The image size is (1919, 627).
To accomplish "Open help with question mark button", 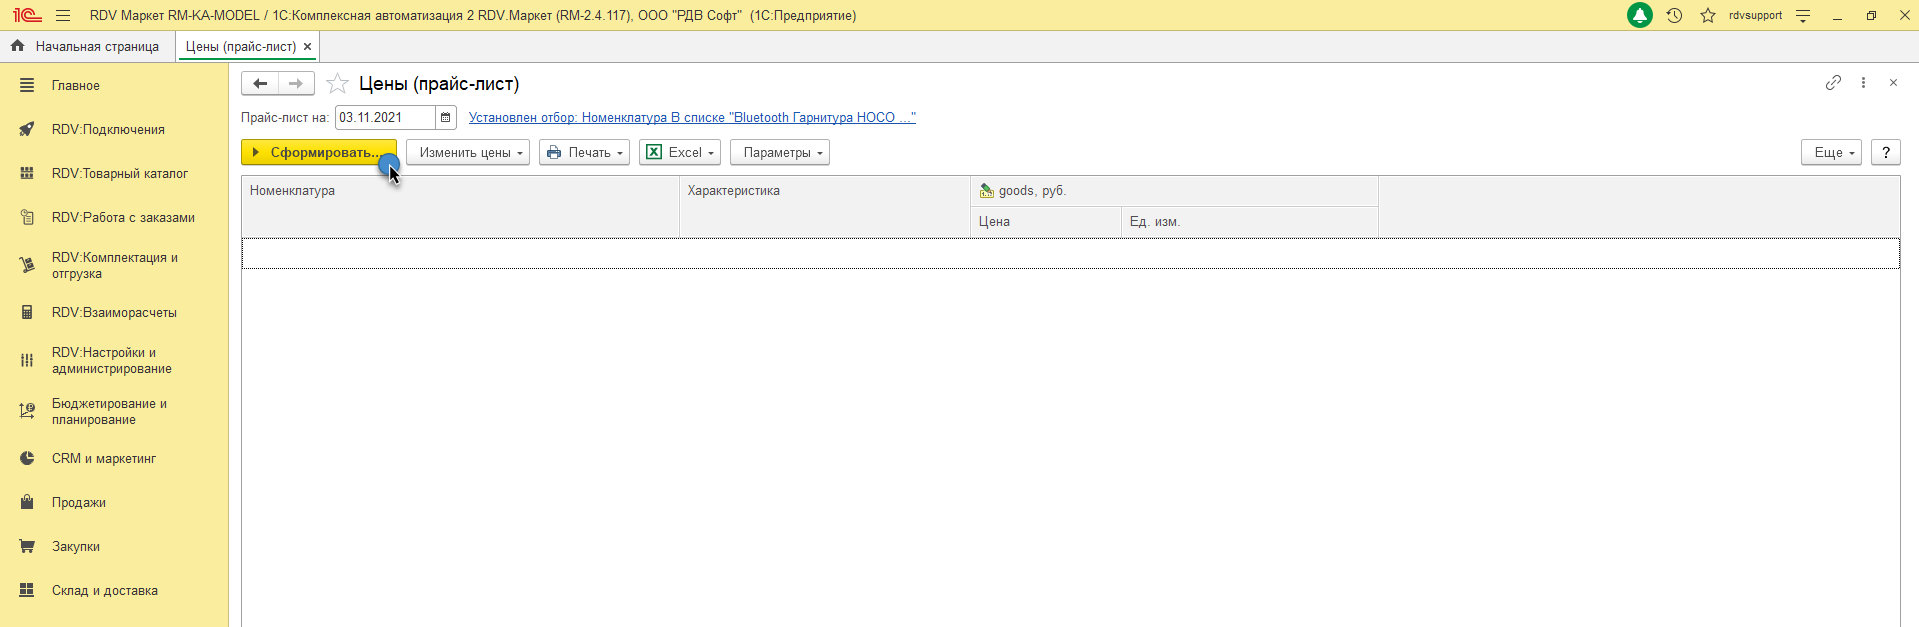I will click(x=1885, y=152).
